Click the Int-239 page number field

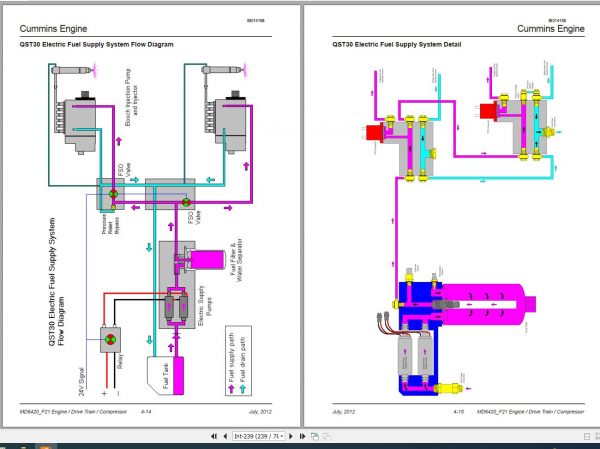252,436
